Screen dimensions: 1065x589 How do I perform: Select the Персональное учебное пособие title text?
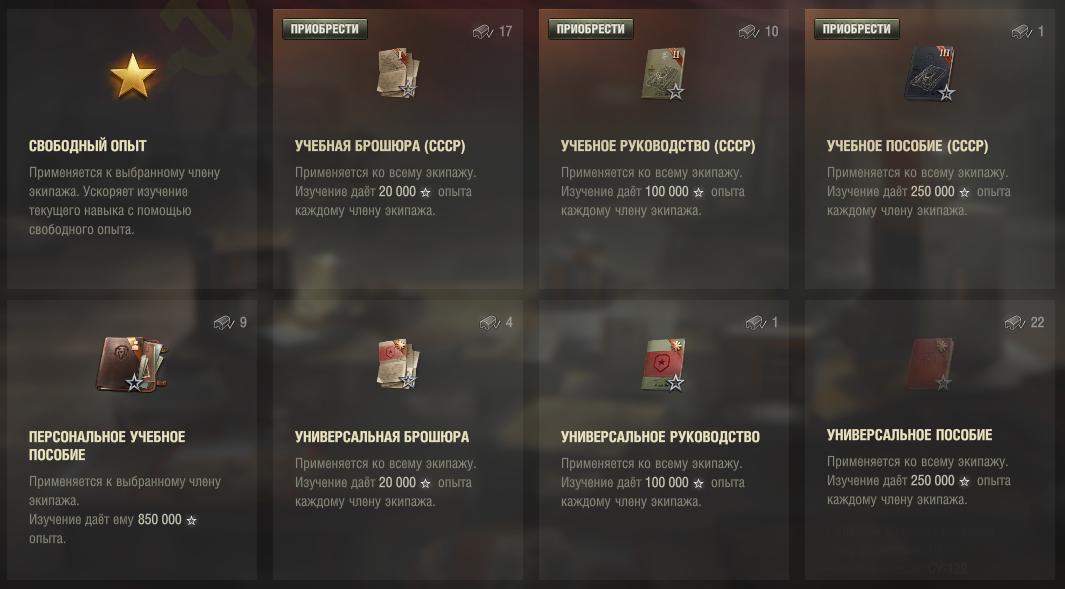tap(107, 446)
